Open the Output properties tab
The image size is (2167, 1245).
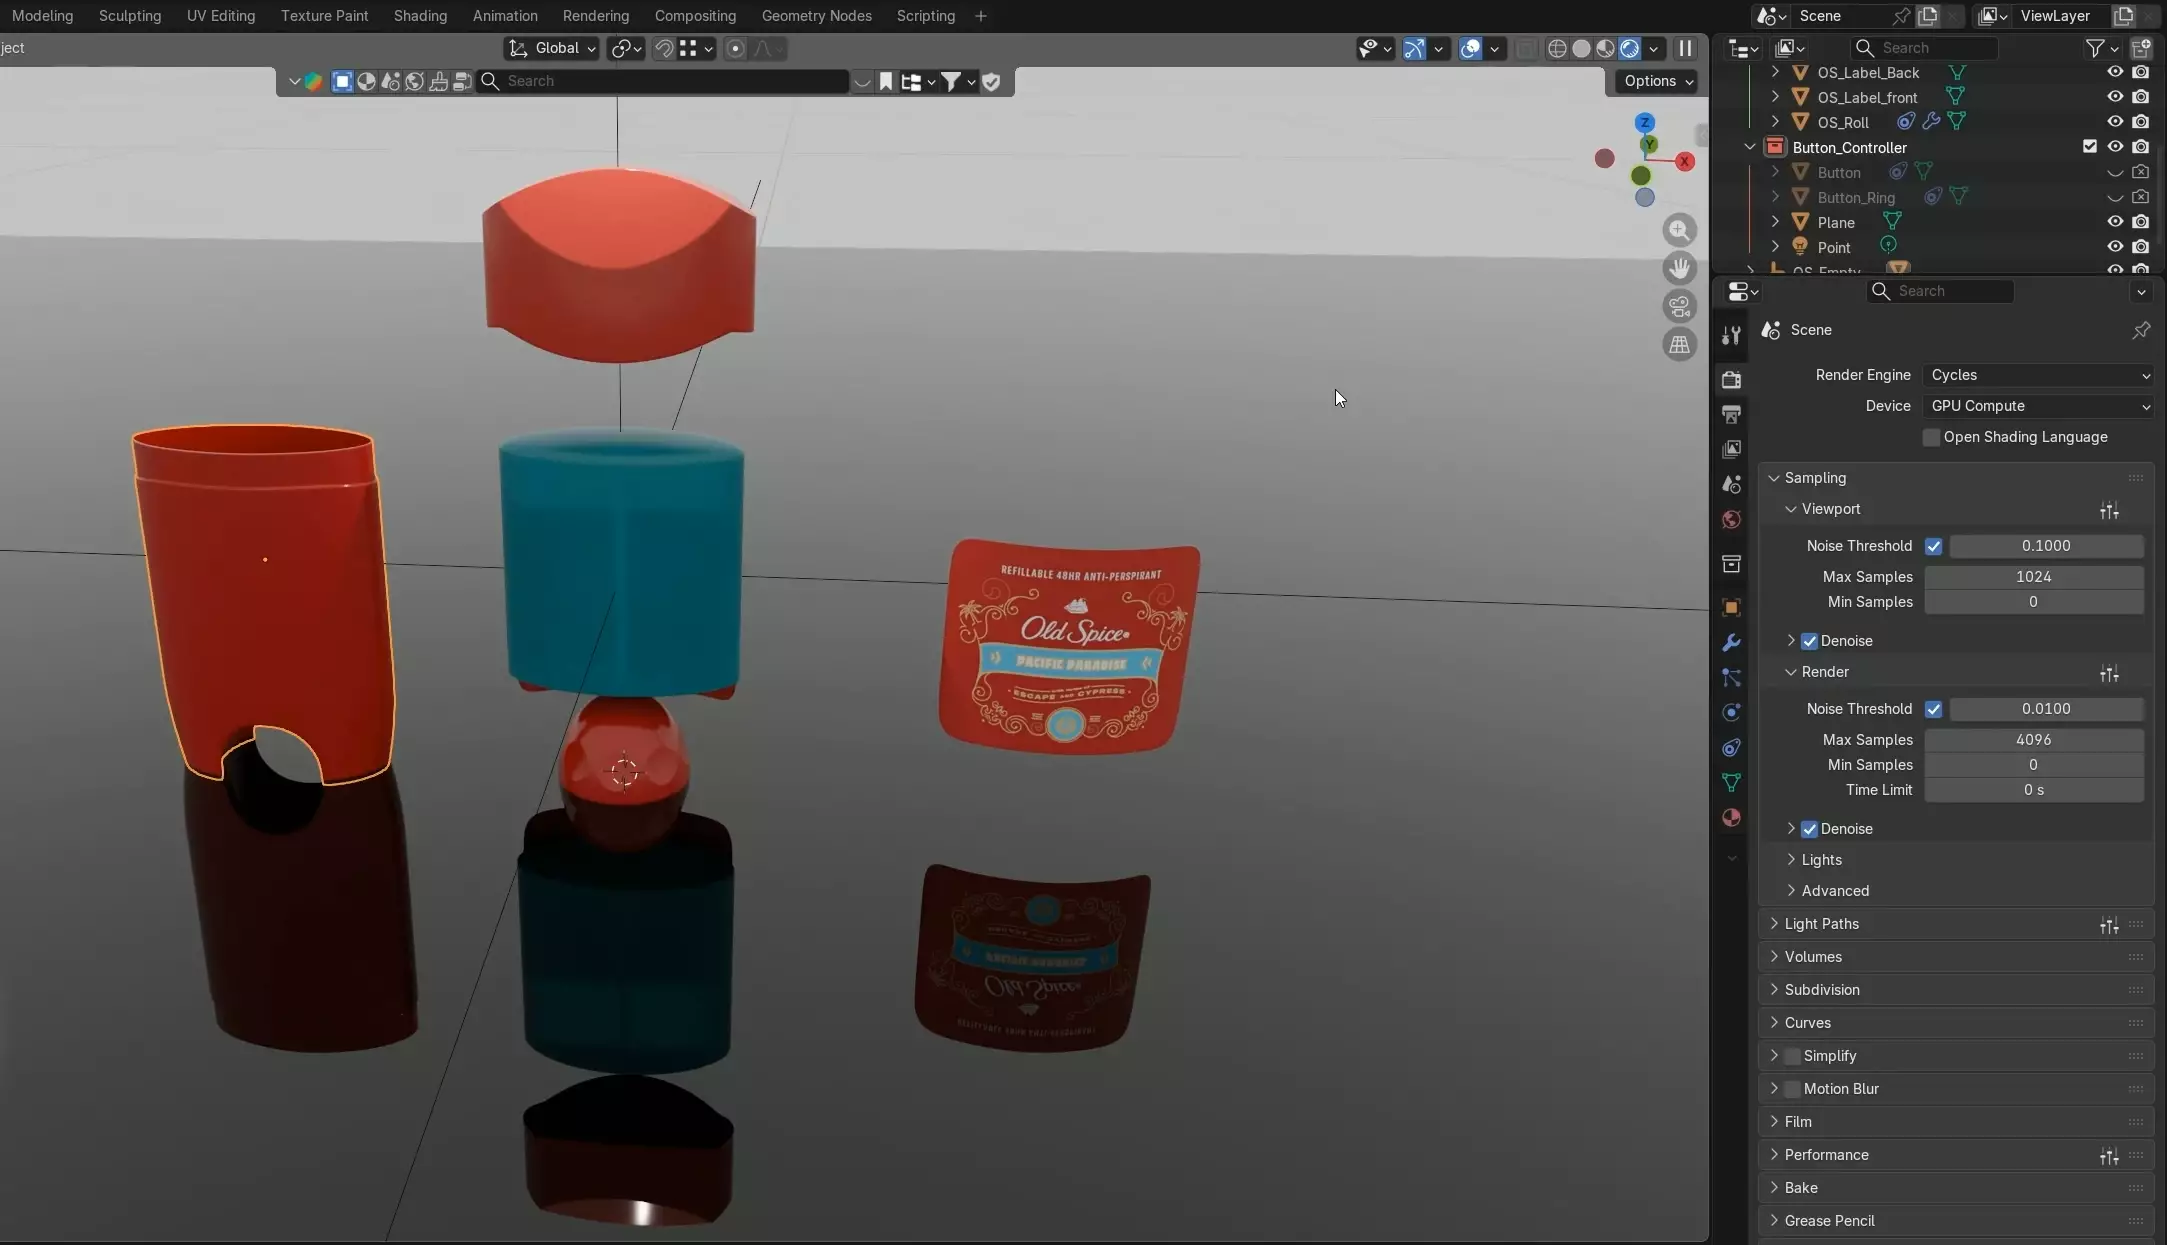tap(1731, 414)
